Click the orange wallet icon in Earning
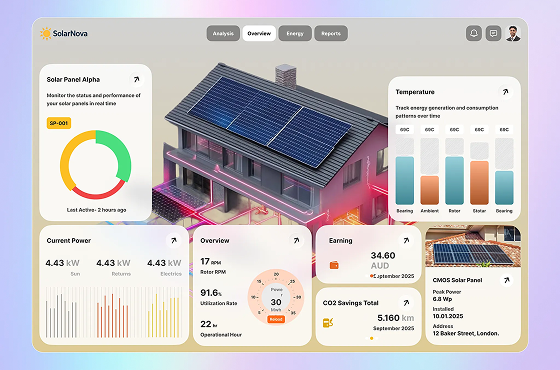 tap(334, 265)
